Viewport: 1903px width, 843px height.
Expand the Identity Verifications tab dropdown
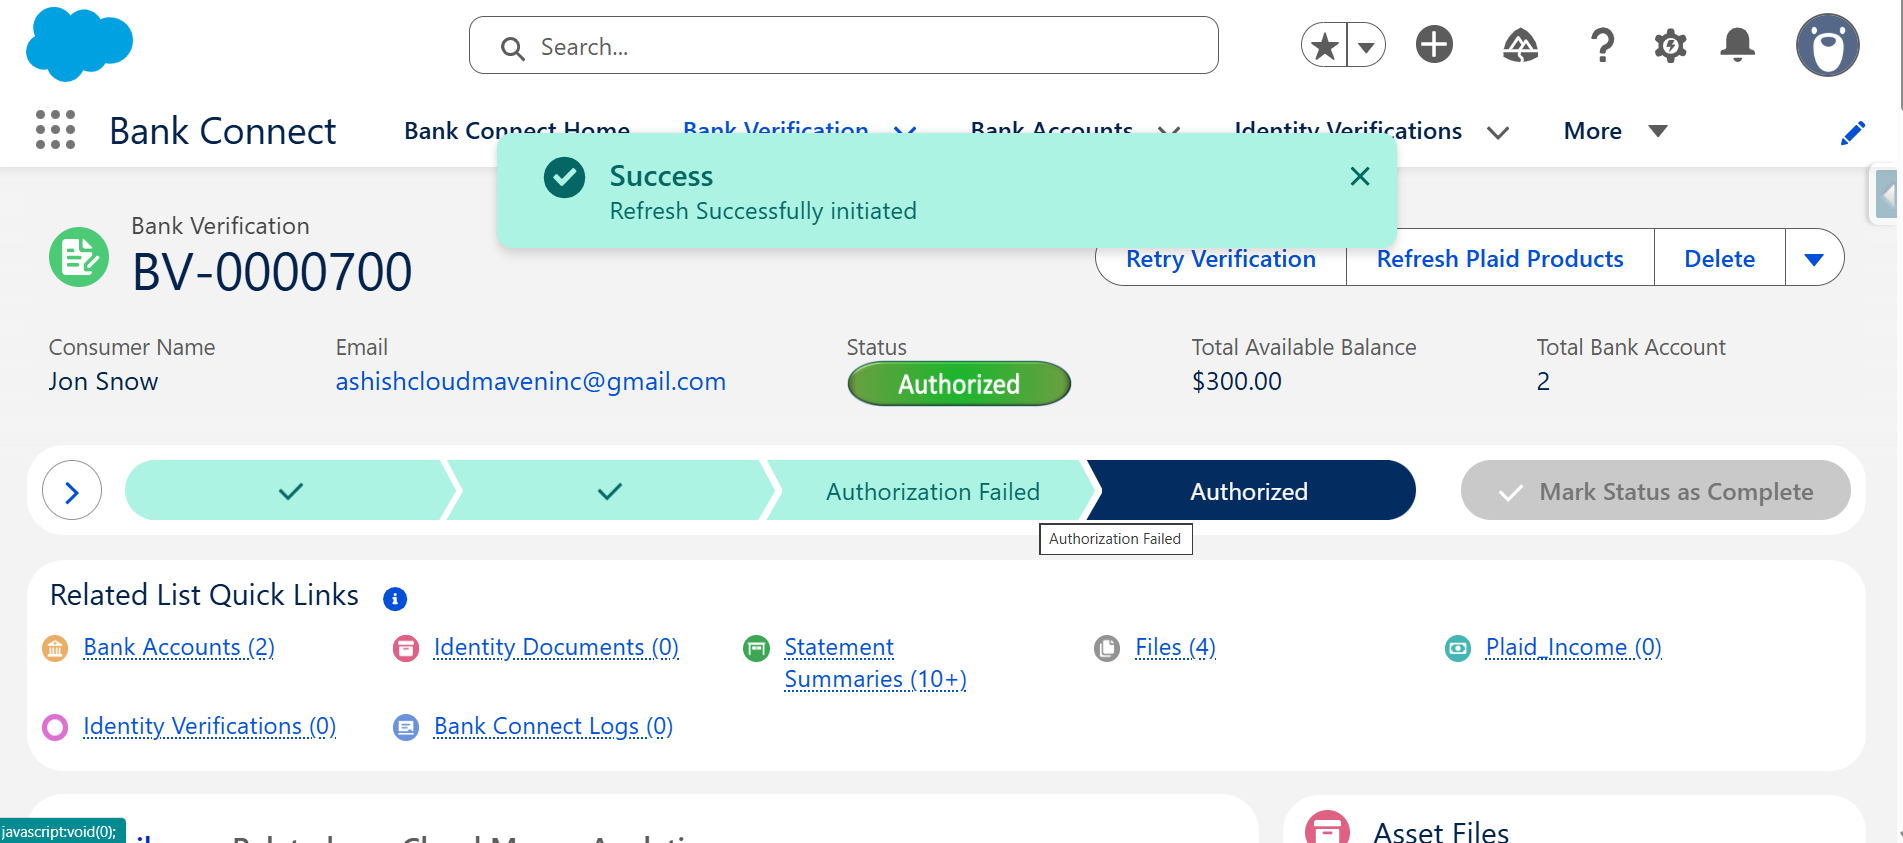1498,132
